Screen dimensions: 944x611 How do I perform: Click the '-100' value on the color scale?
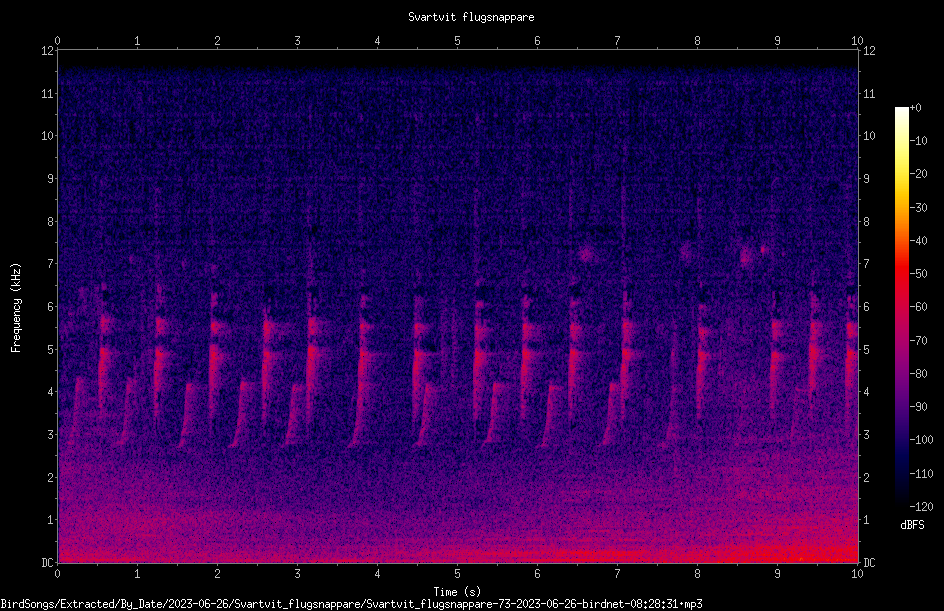click(921, 440)
